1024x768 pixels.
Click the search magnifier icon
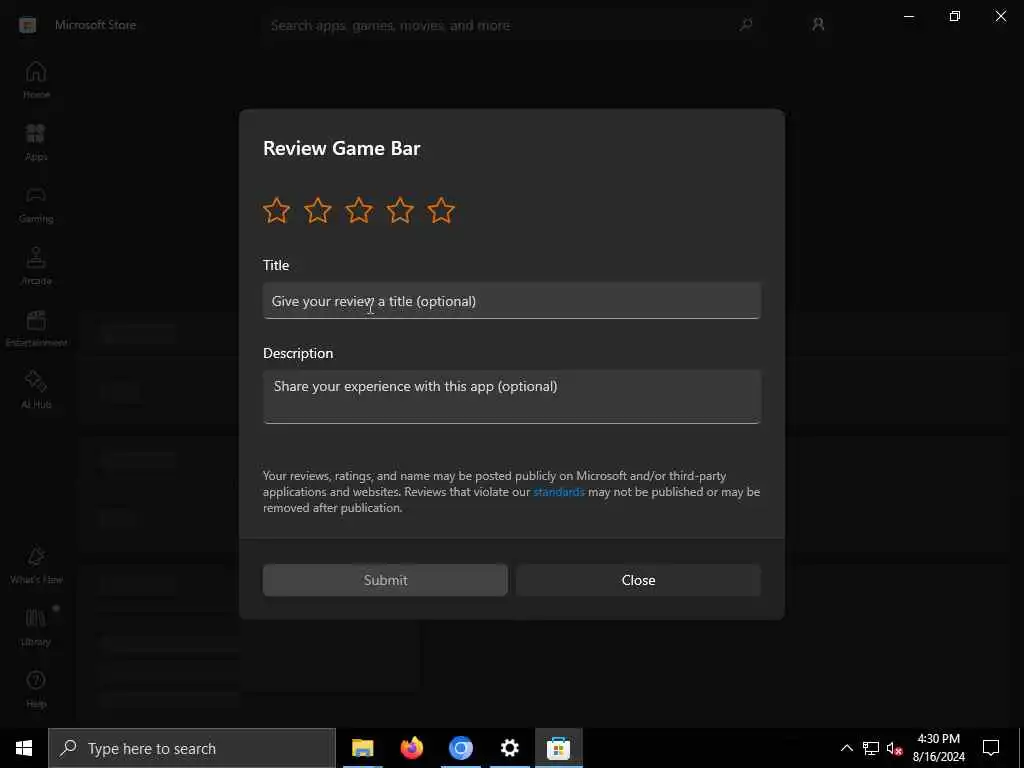[746, 25]
